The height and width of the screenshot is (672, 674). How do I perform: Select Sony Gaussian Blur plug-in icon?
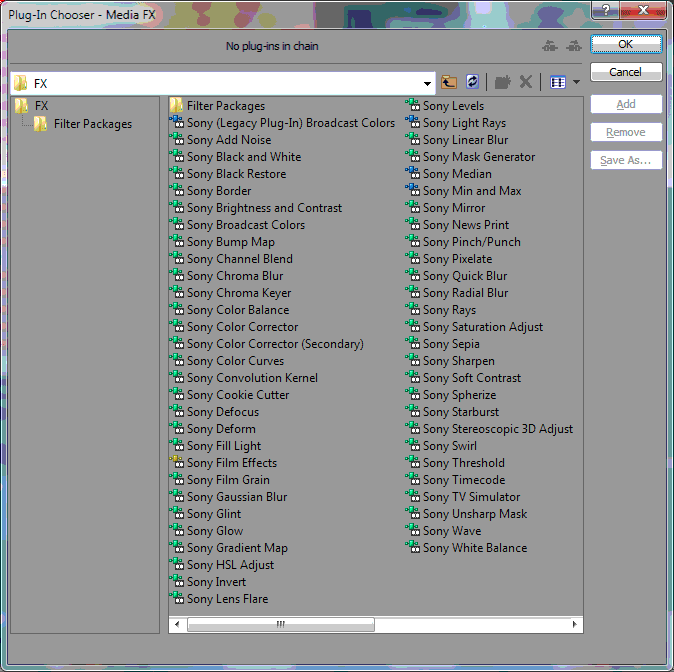point(176,497)
